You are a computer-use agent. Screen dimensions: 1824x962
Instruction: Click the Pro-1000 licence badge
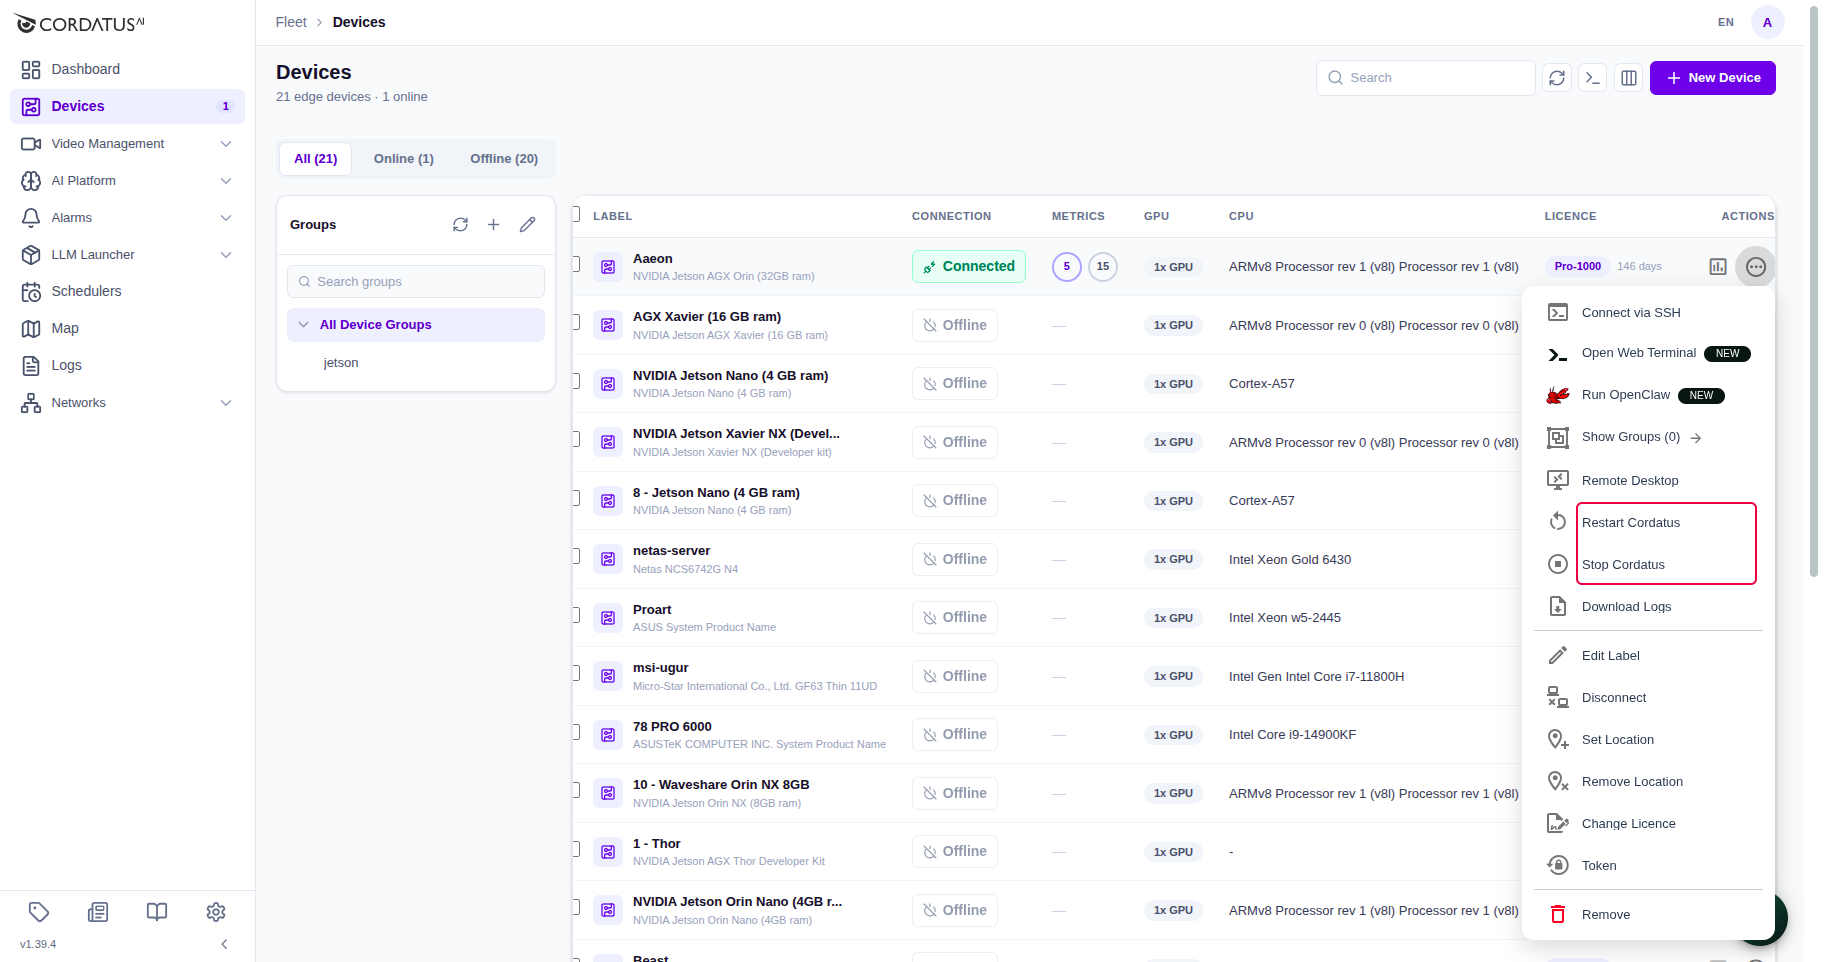pyautogui.click(x=1577, y=267)
